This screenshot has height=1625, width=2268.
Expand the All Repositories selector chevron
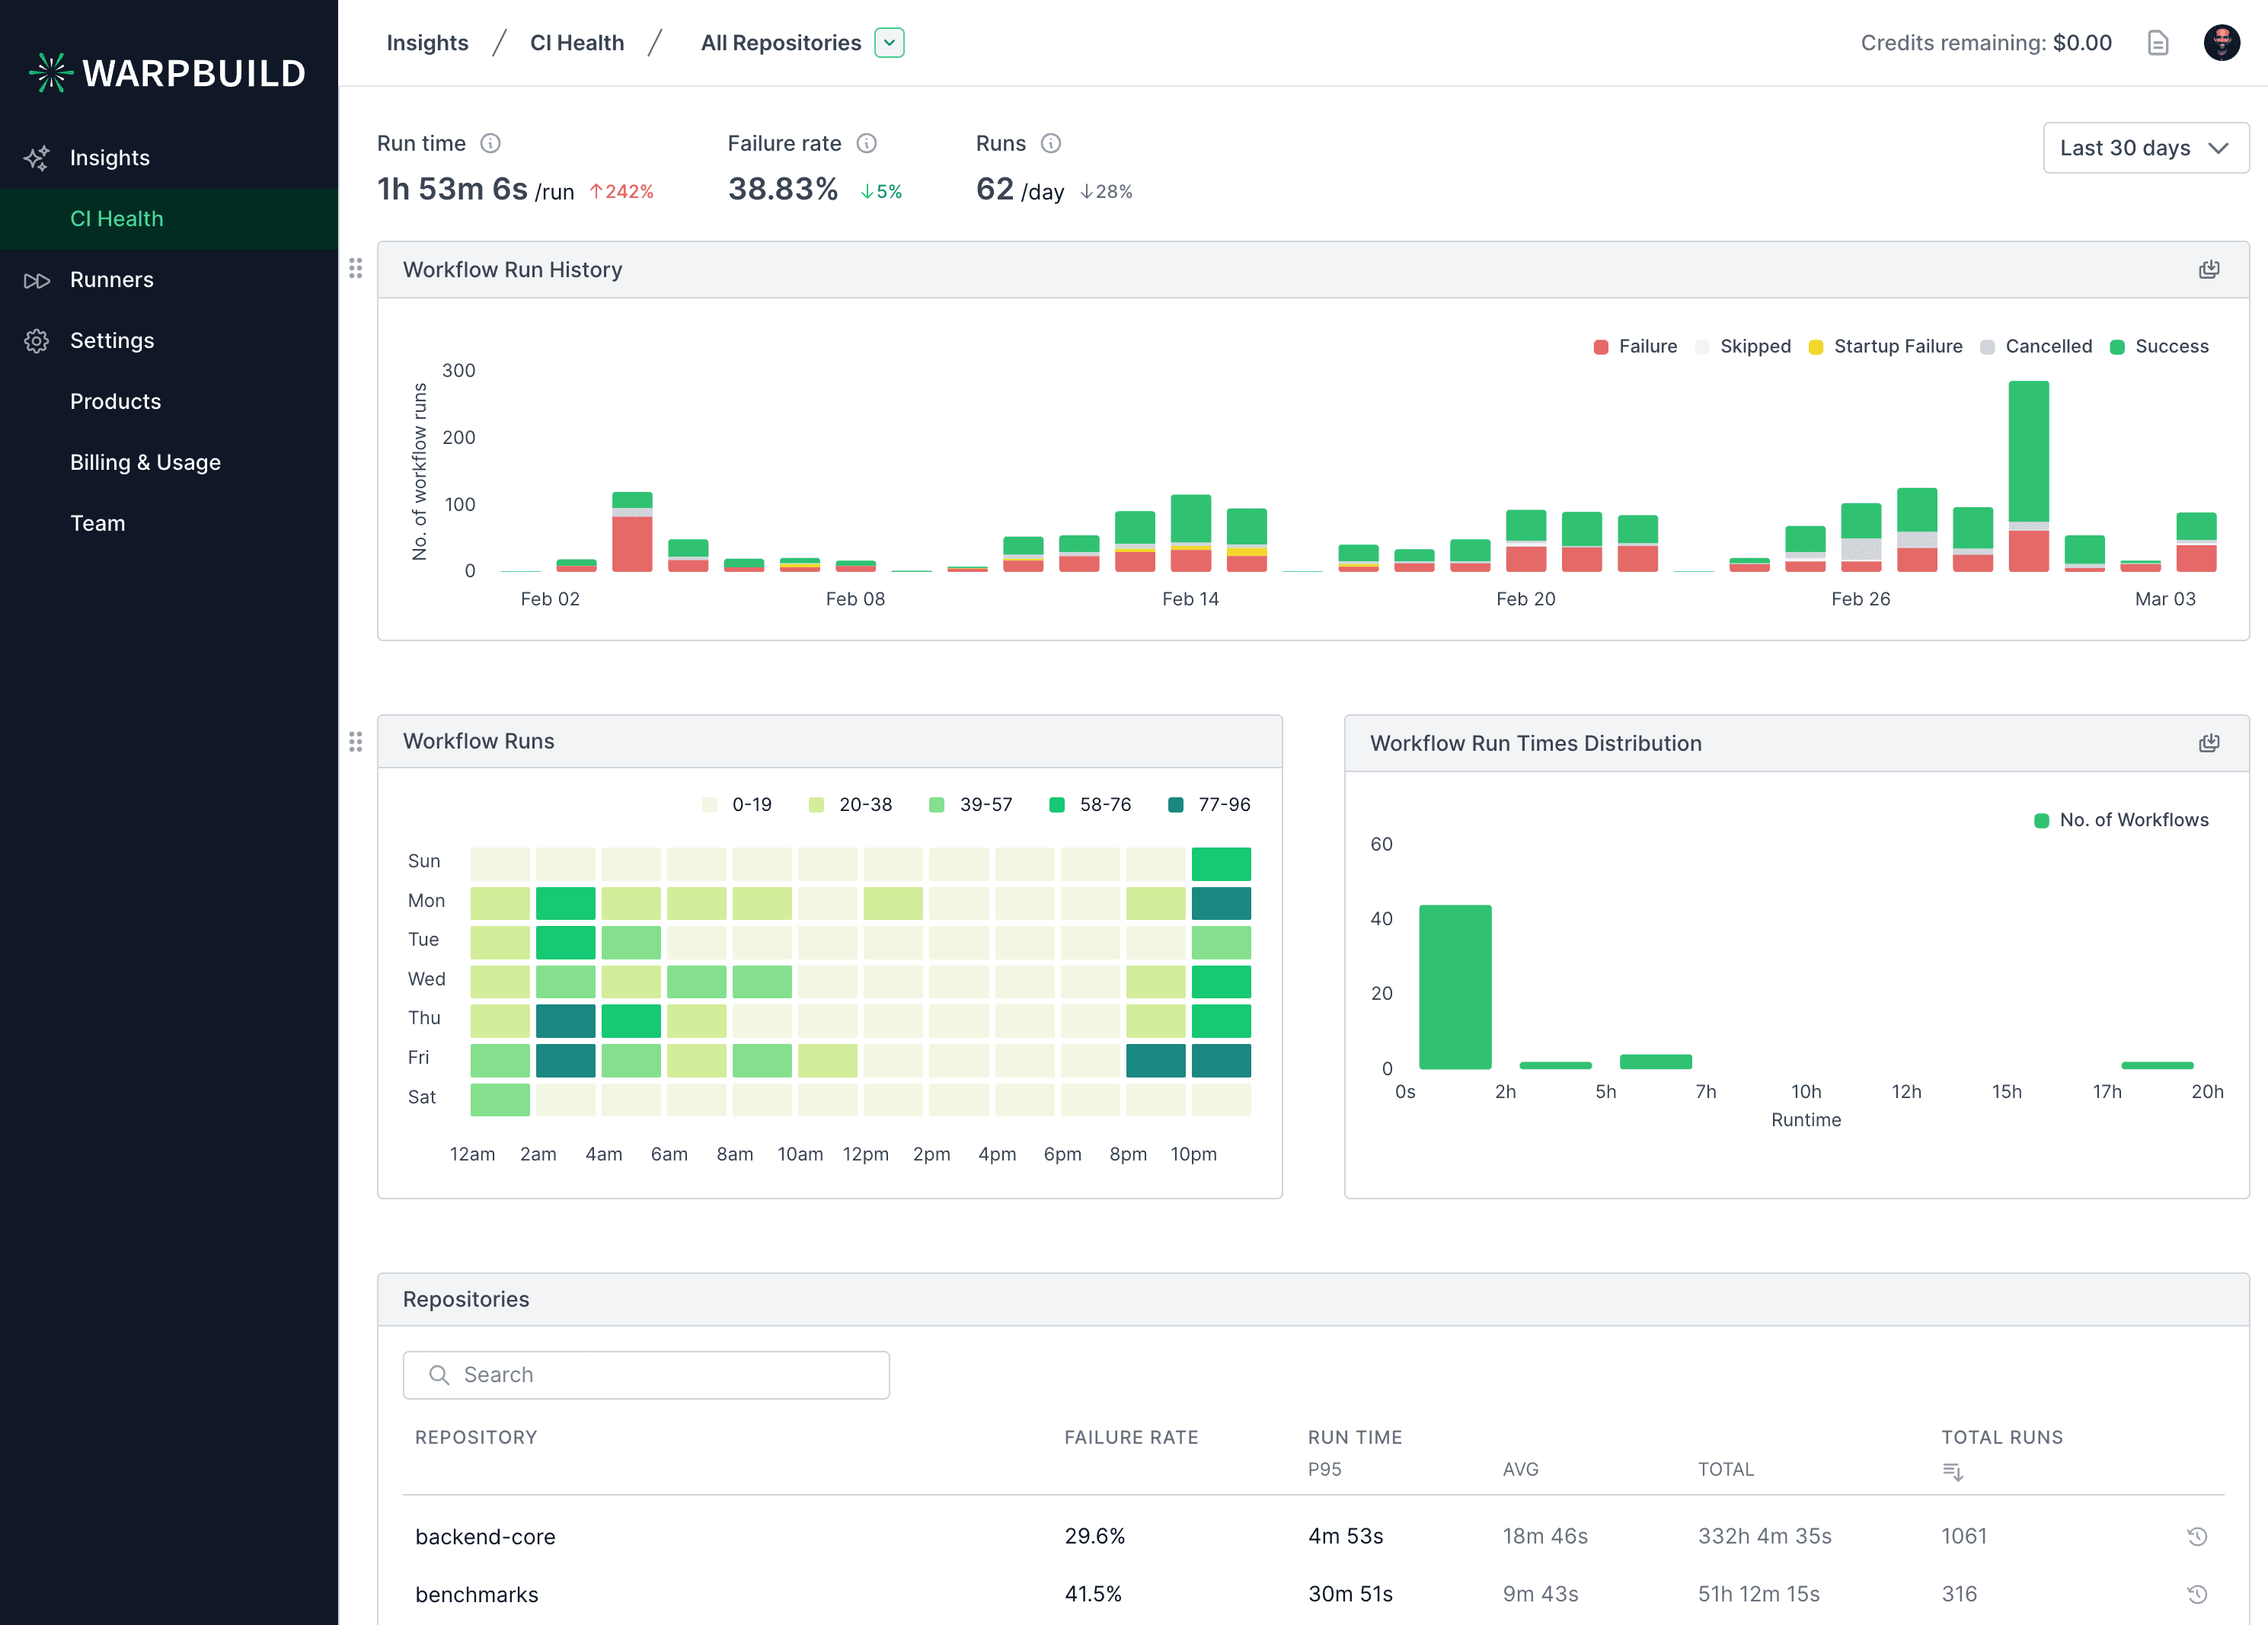point(888,42)
